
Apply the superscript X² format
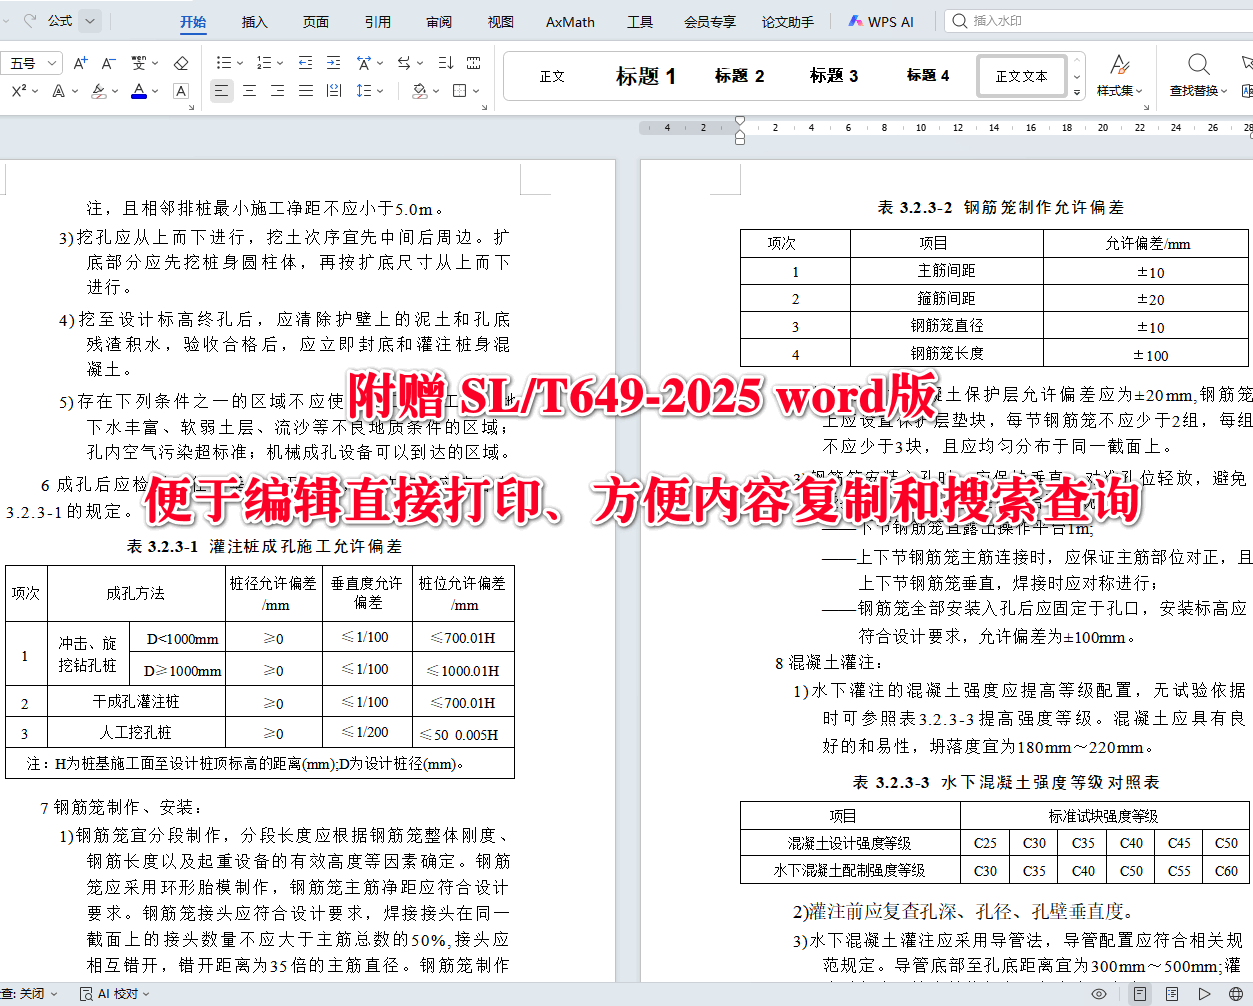pos(19,91)
